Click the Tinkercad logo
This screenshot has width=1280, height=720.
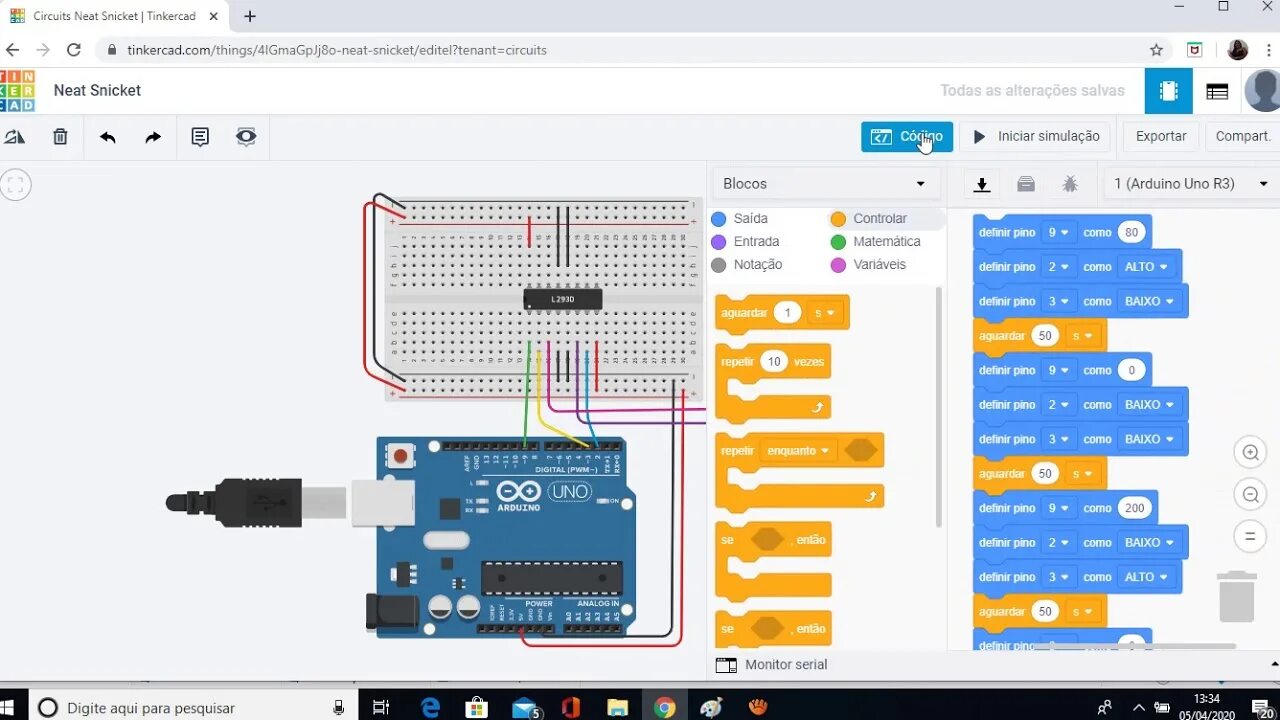(17, 90)
